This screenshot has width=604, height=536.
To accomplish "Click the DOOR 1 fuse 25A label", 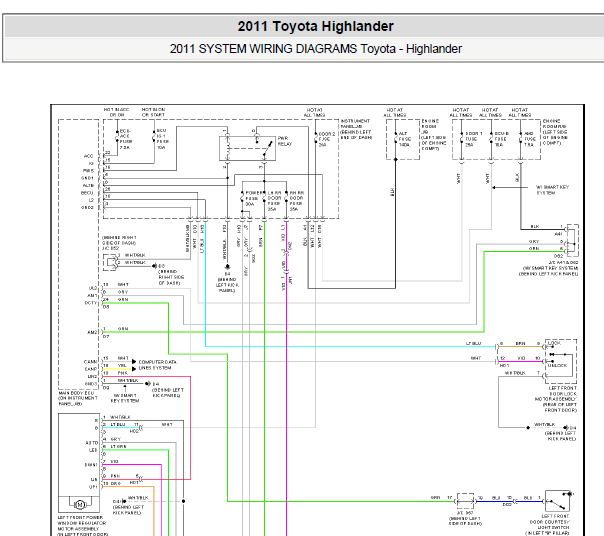I will pyautogui.click(x=473, y=139).
